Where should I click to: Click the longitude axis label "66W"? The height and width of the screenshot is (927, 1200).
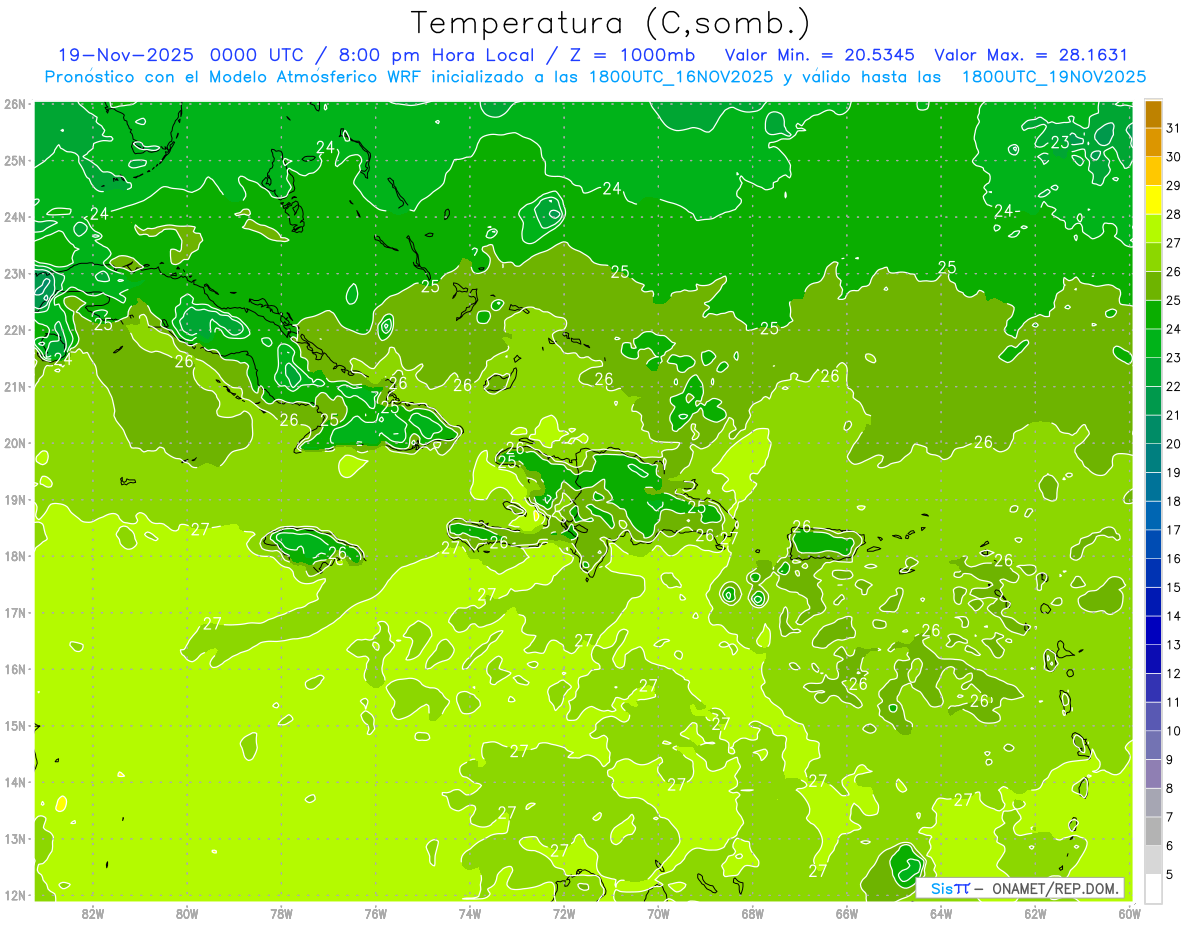(847, 913)
